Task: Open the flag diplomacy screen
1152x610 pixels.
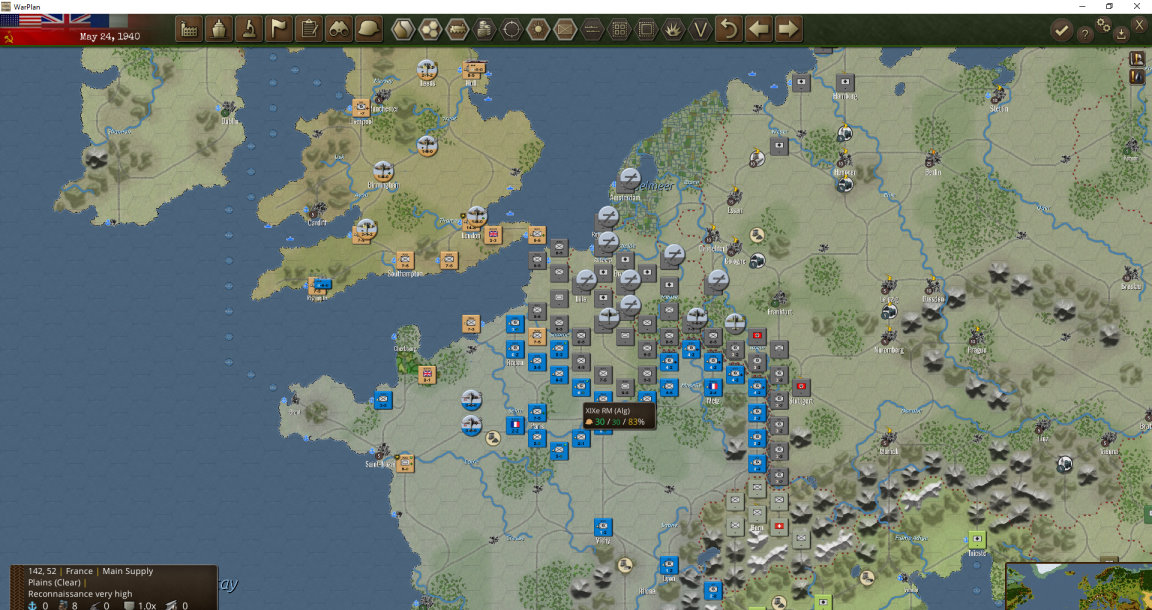Action: [x=279, y=29]
